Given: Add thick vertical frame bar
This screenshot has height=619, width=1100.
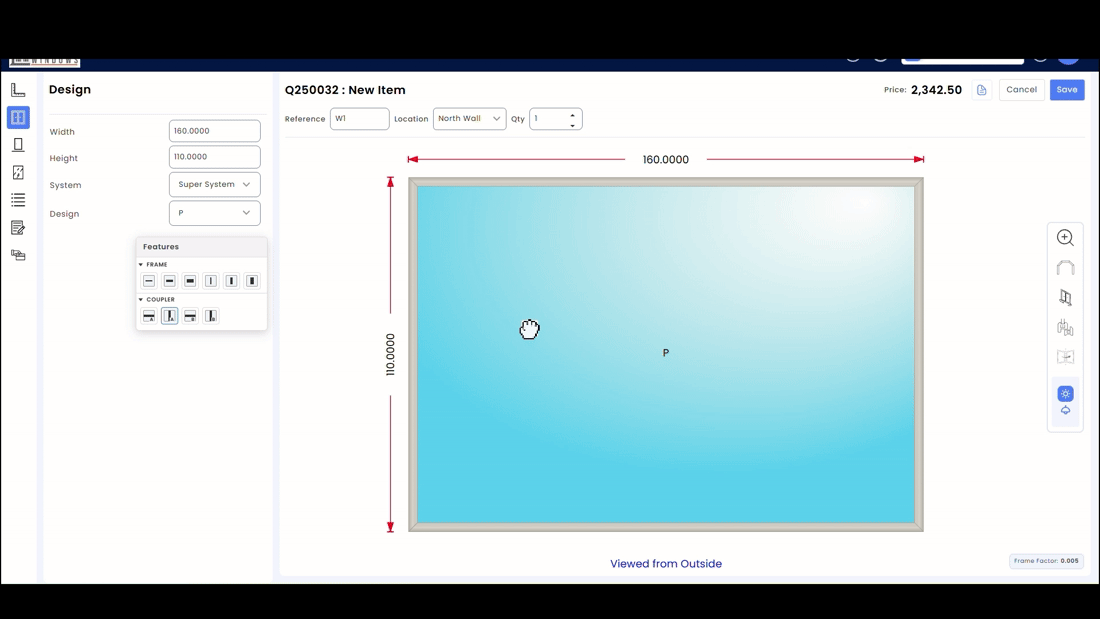Looking at the screenshot, I should pos(252,281).
